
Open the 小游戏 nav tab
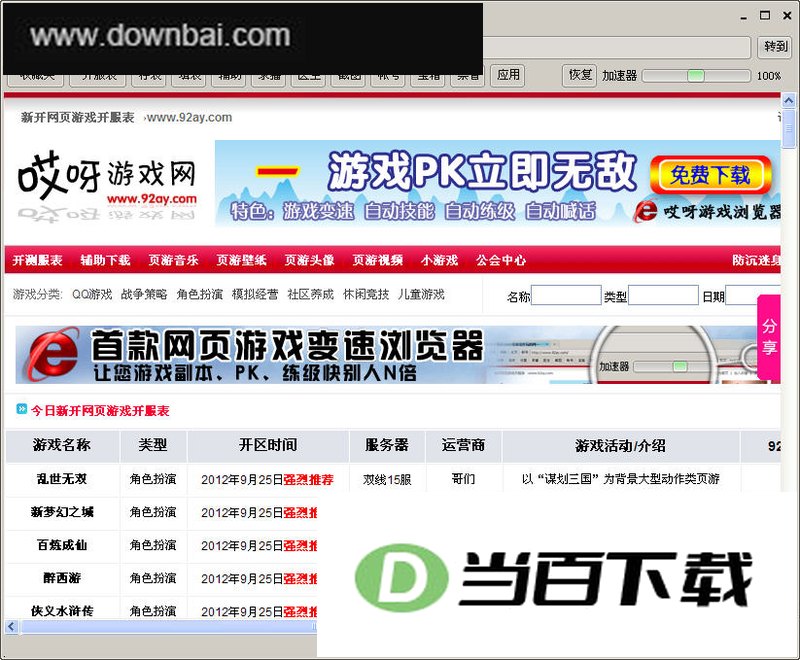(439, 260)
